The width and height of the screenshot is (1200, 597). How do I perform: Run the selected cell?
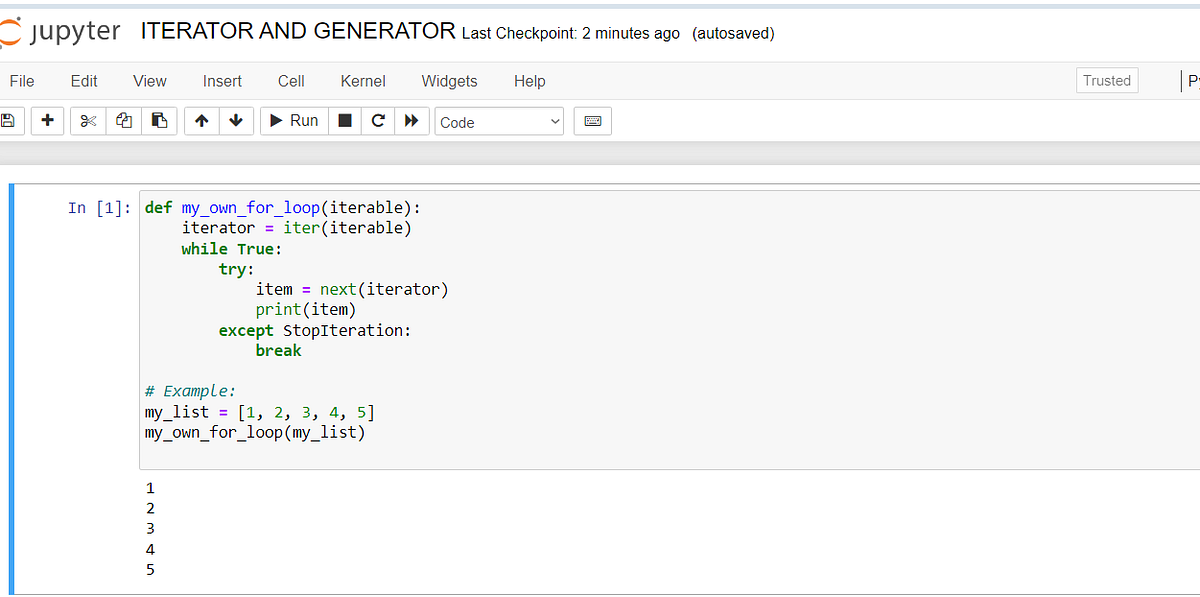293,120
